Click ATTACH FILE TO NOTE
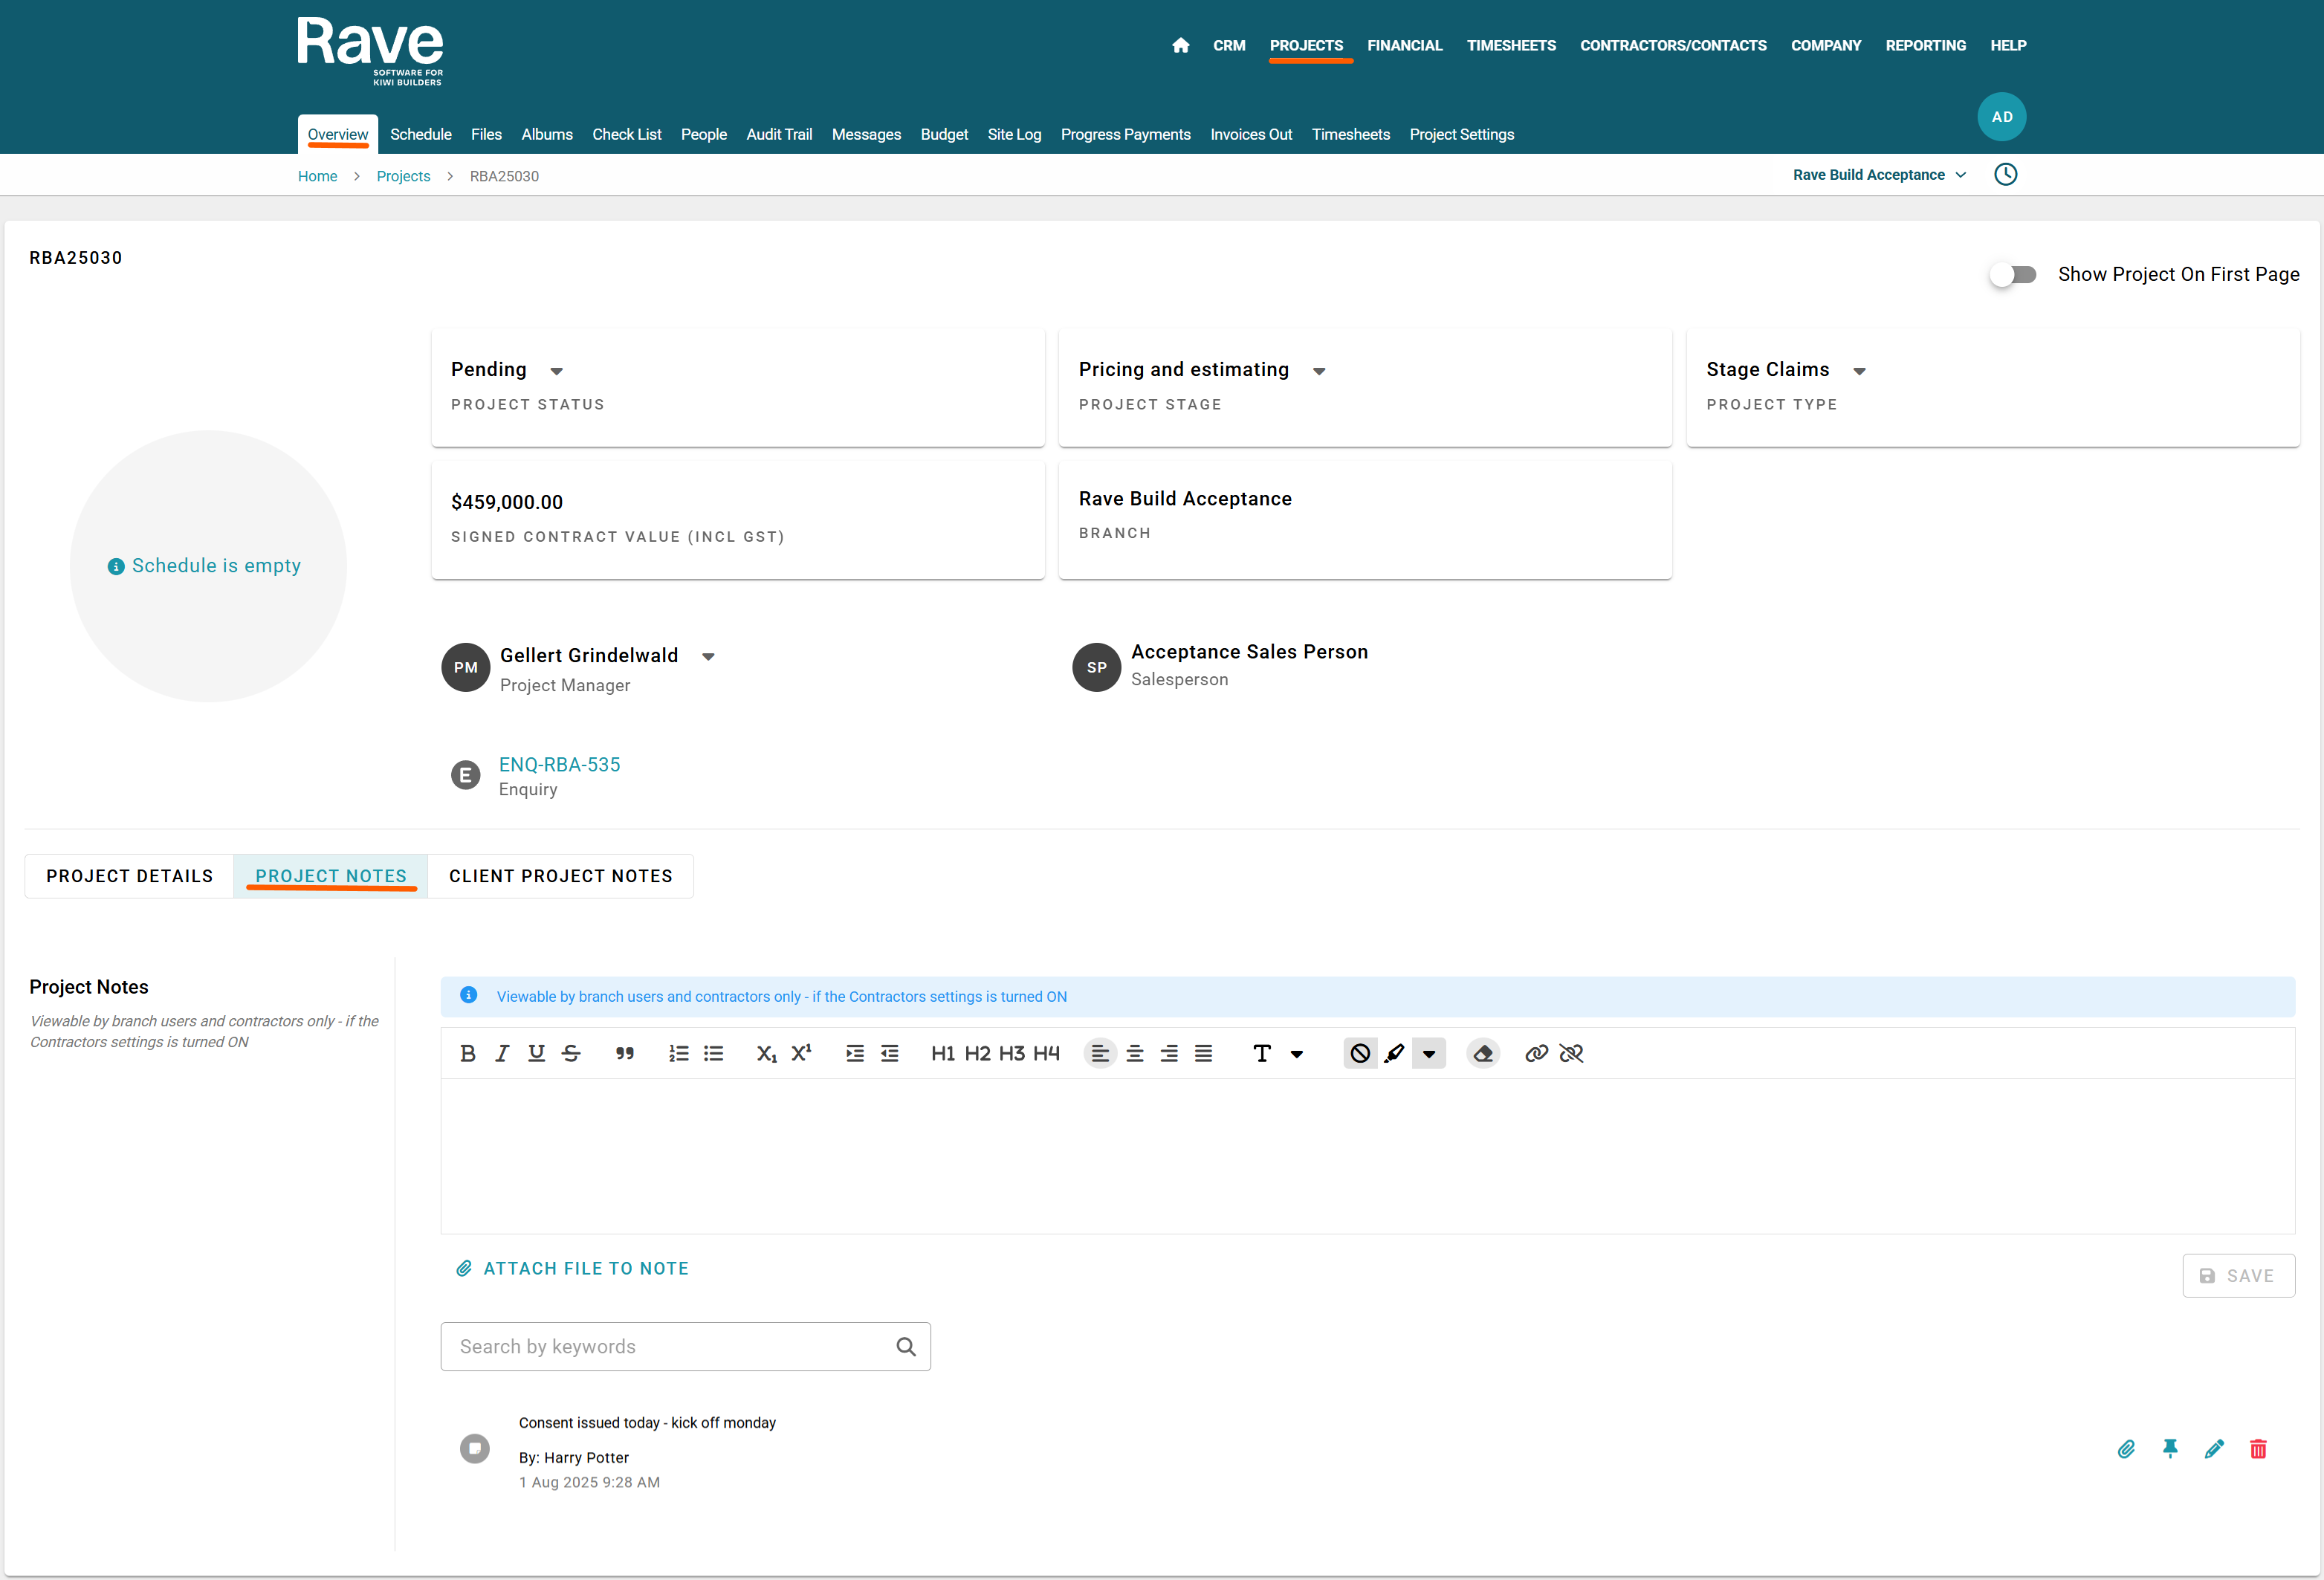The image size is (2324, 1580). [x=573, y=1269]
